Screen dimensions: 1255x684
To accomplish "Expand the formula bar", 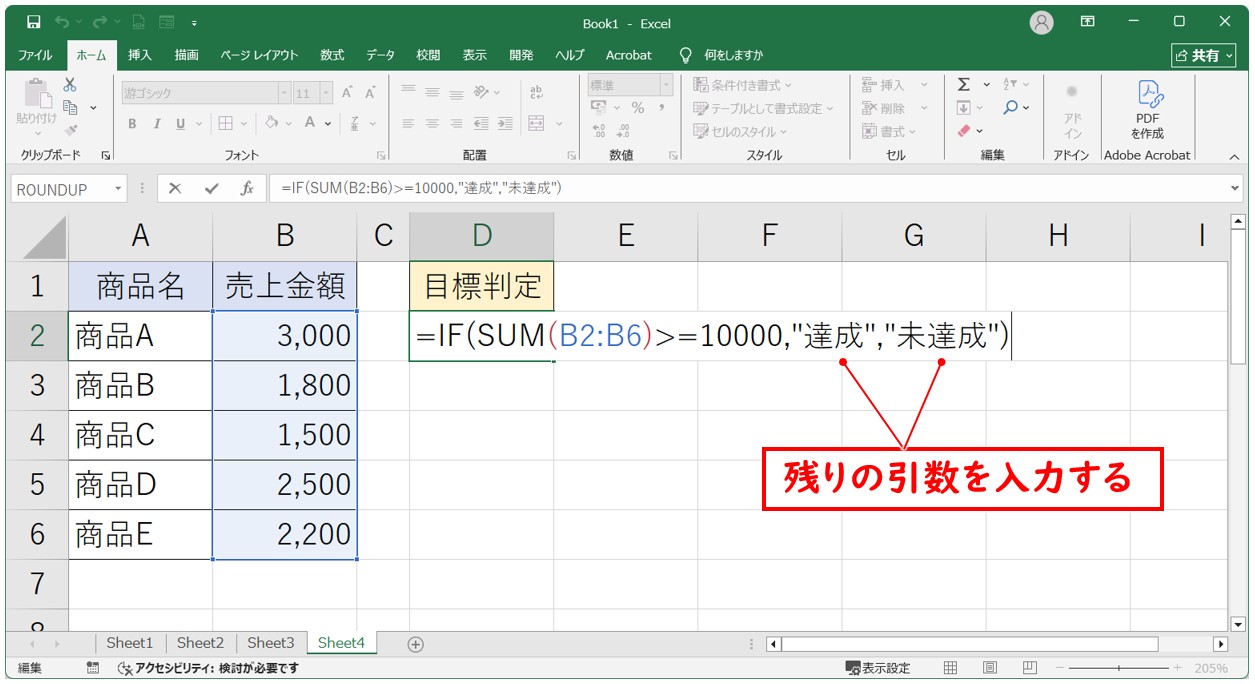I will (x=1236, y=188).
